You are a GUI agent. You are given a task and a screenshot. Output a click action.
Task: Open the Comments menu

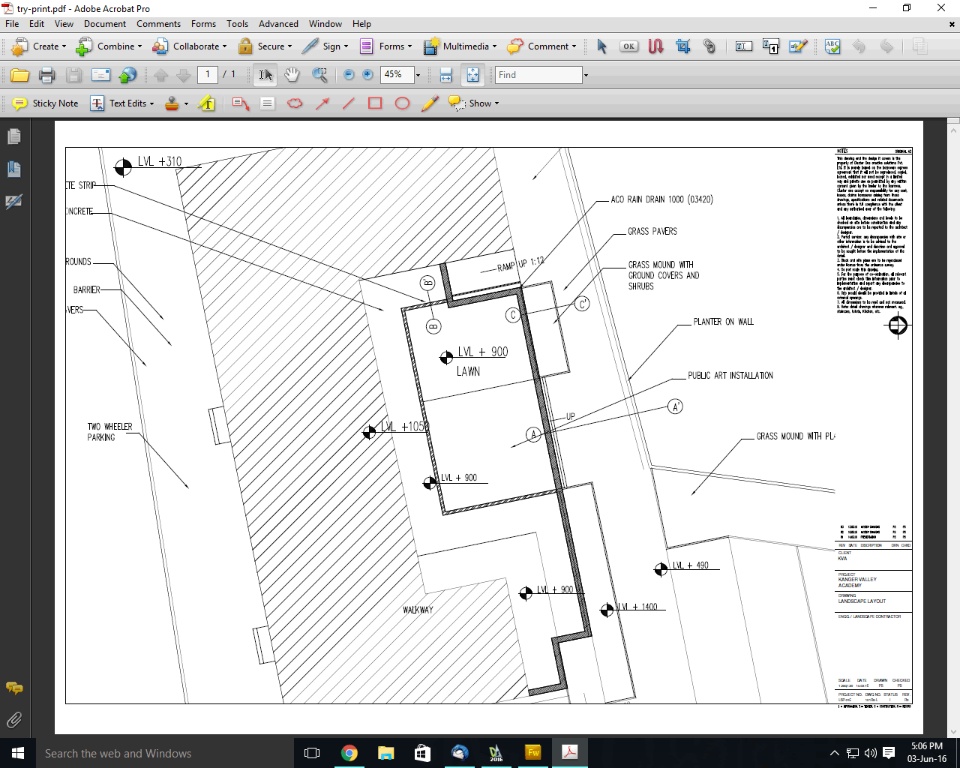[x=158, y=24]
